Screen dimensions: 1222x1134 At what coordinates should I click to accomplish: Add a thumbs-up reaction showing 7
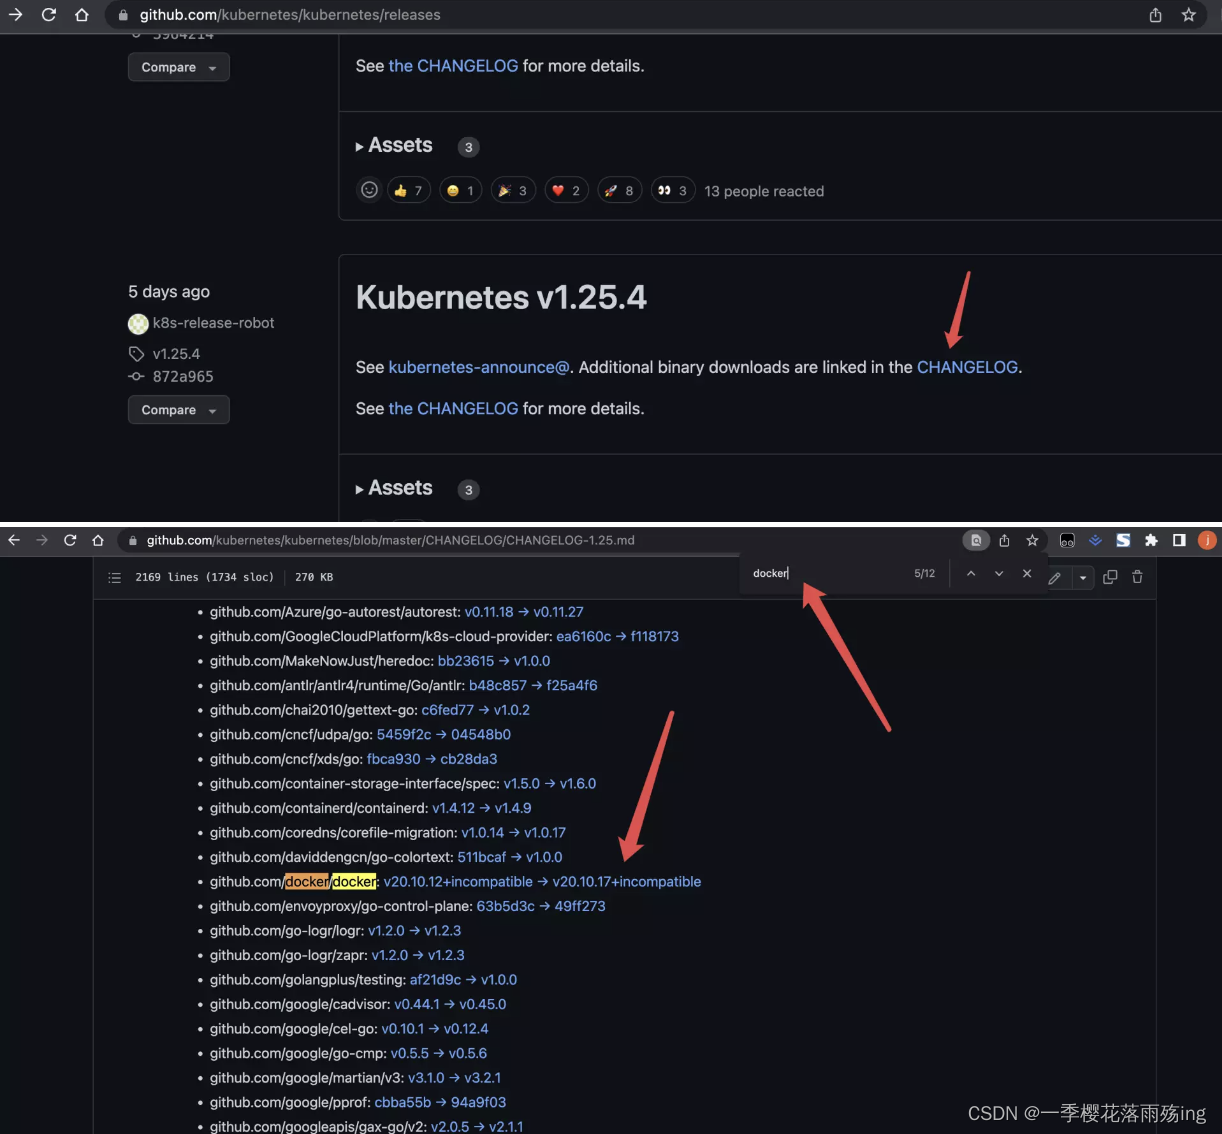408,190
